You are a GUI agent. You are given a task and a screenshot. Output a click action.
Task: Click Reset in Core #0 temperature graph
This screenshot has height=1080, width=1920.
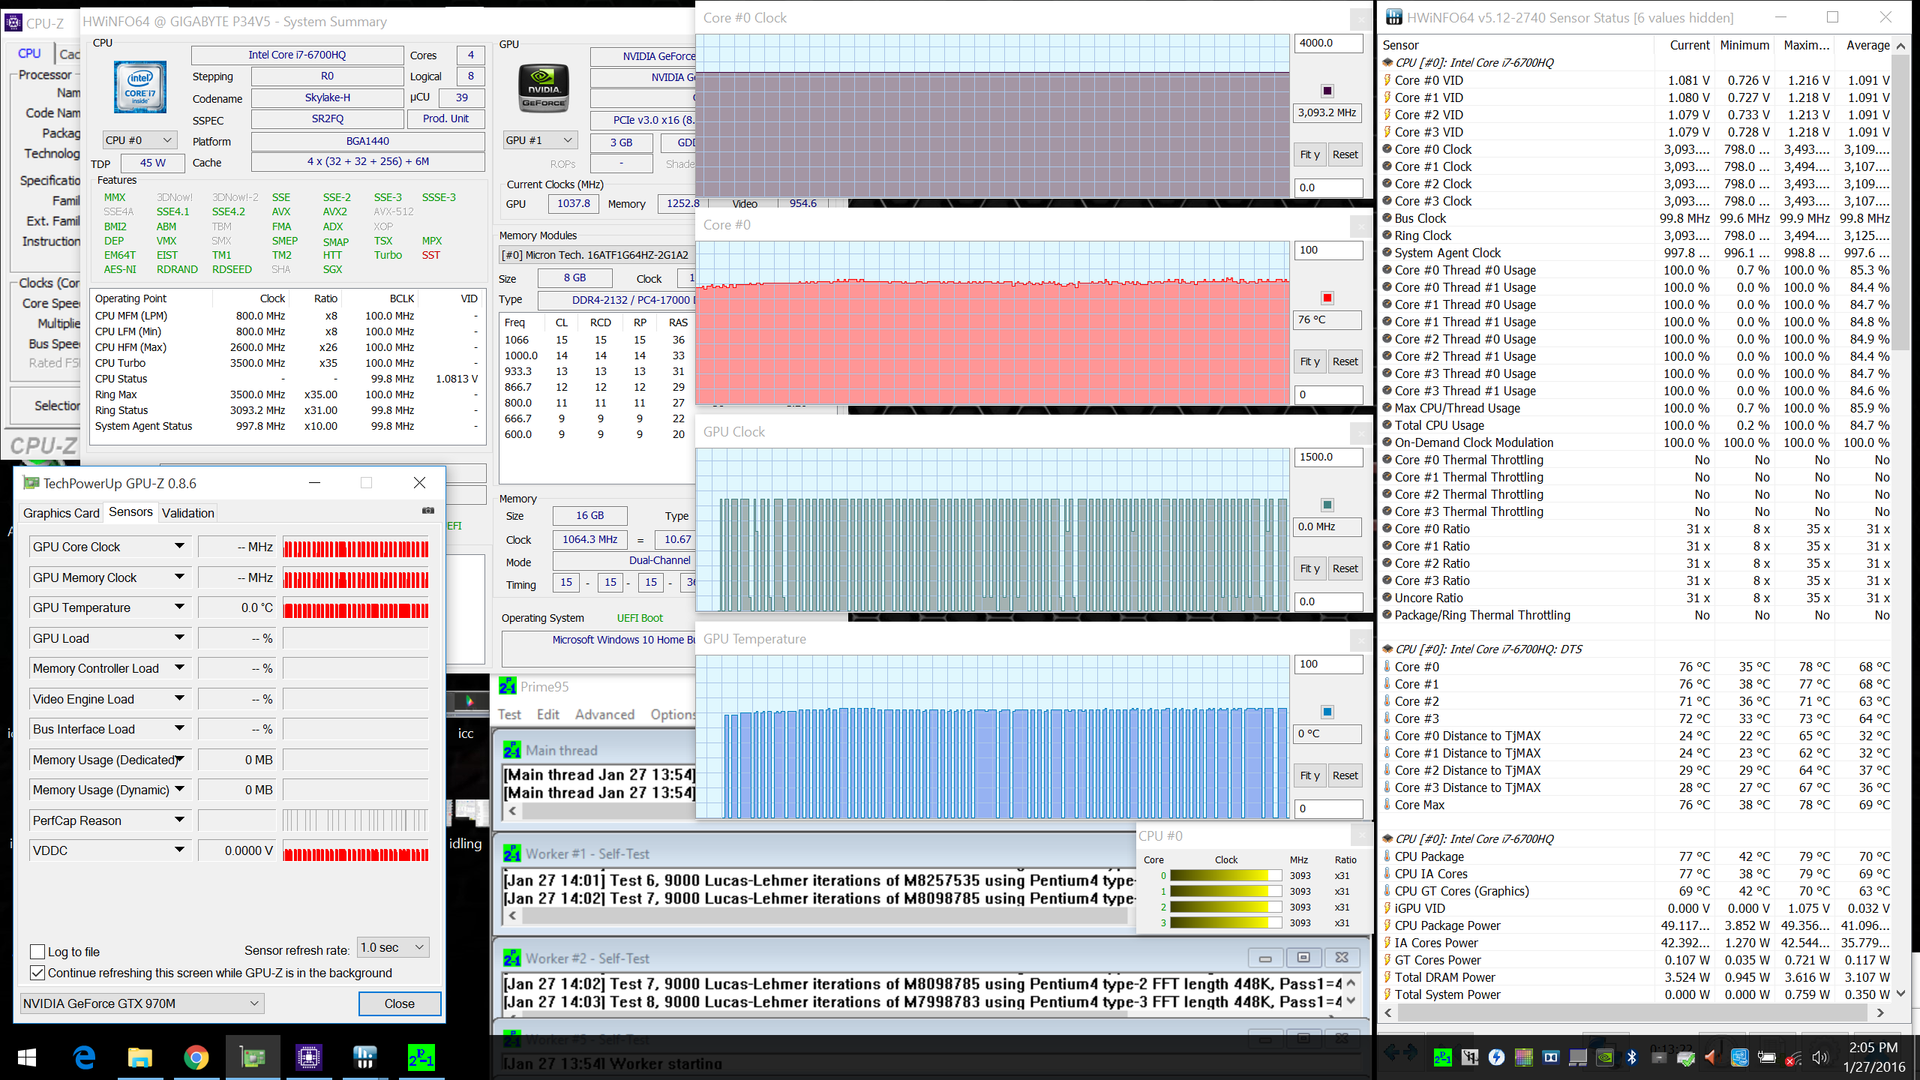point(1345,361)
